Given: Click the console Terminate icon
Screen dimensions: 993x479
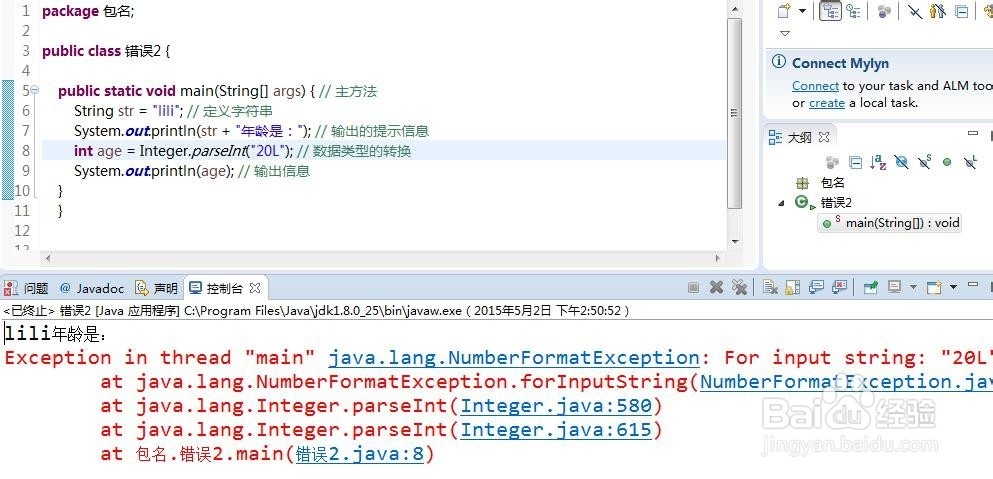Looking at the screenshot, I should pos(693,288).
